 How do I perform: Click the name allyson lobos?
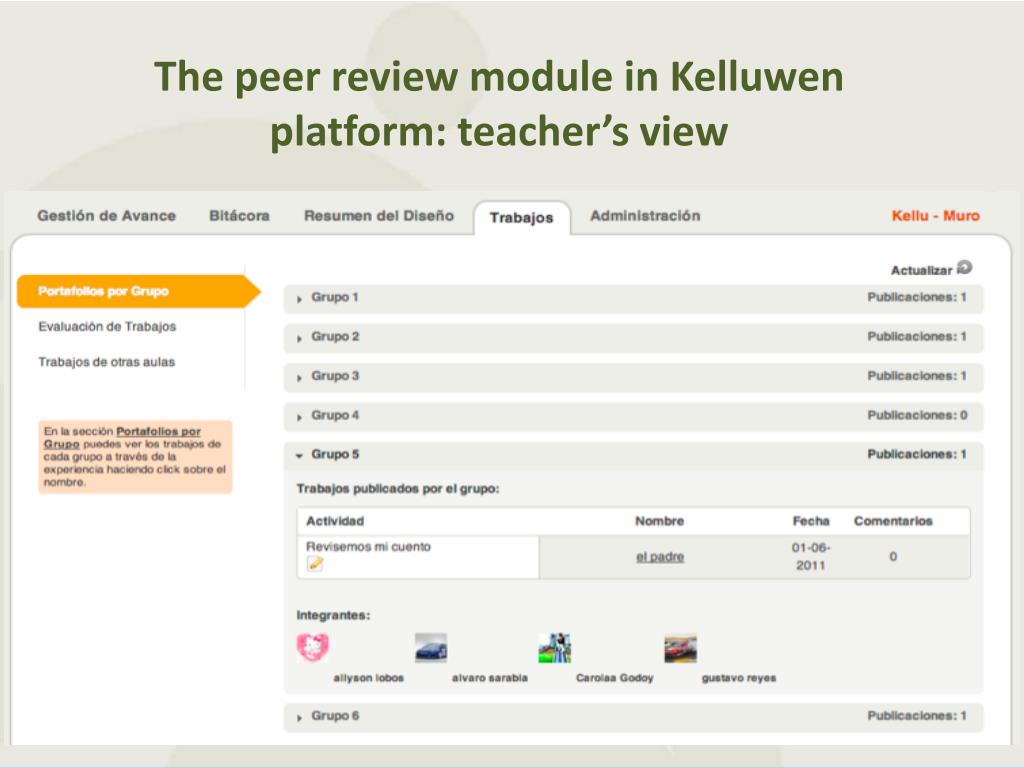tap(368, 678)
